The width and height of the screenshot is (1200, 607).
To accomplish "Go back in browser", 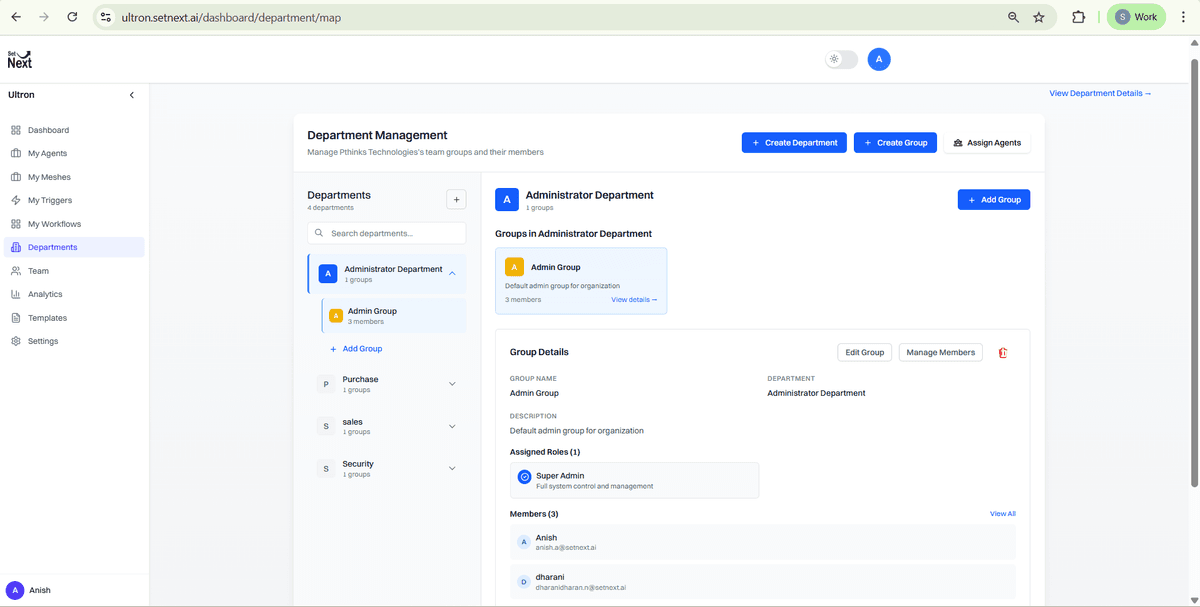I will coord(16,17).
